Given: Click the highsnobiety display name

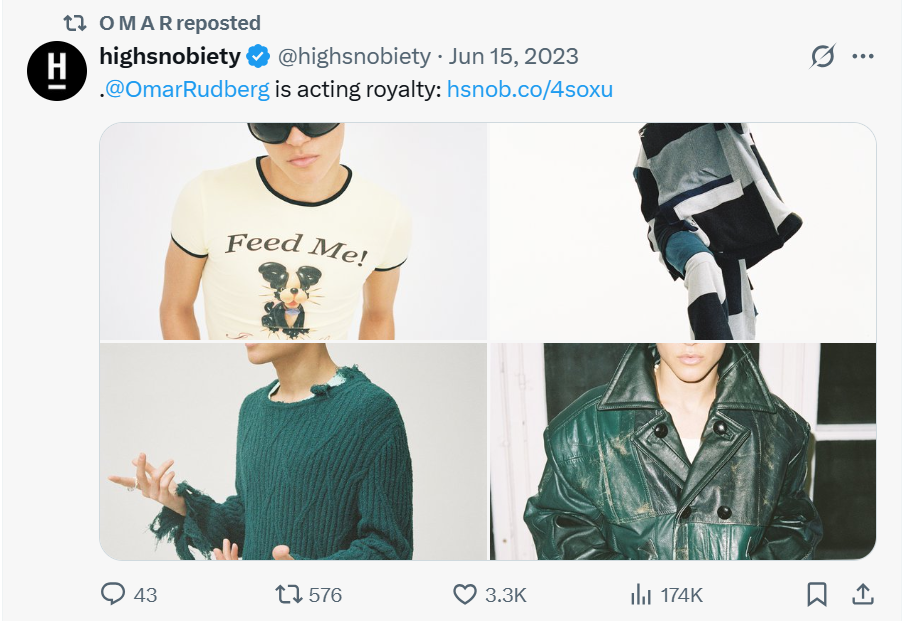Looking at the screenshot, I should click(170, 56).
